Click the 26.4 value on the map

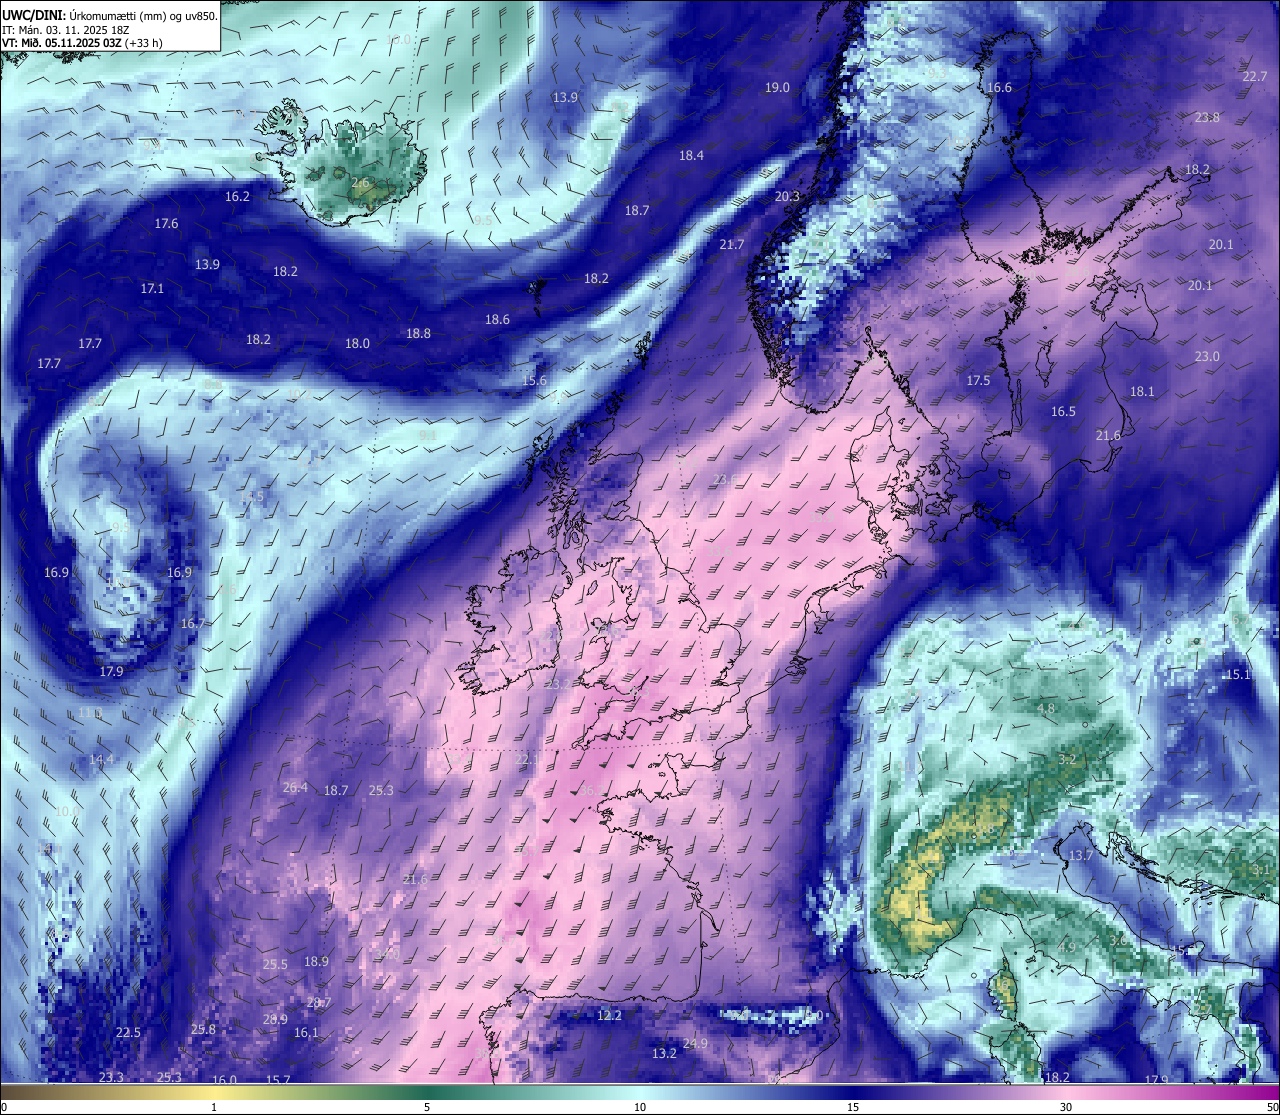295,788
